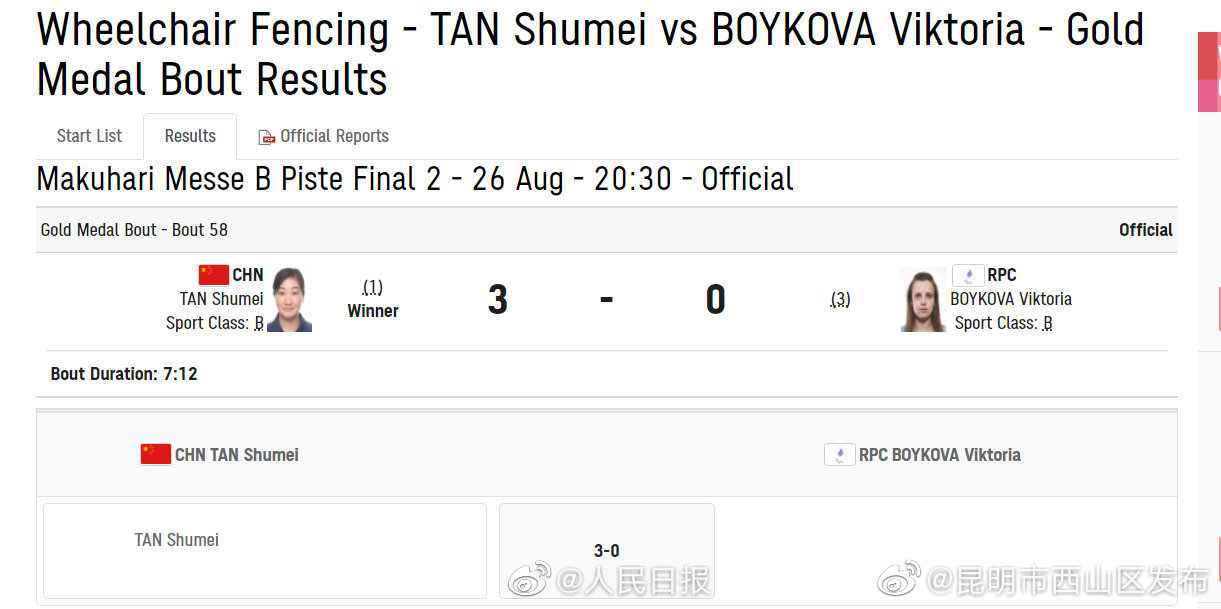This screenshot has height=609, width=1221.
Task: Click BOYKOVA Viktoria's athlete photo
Action: 922,299
